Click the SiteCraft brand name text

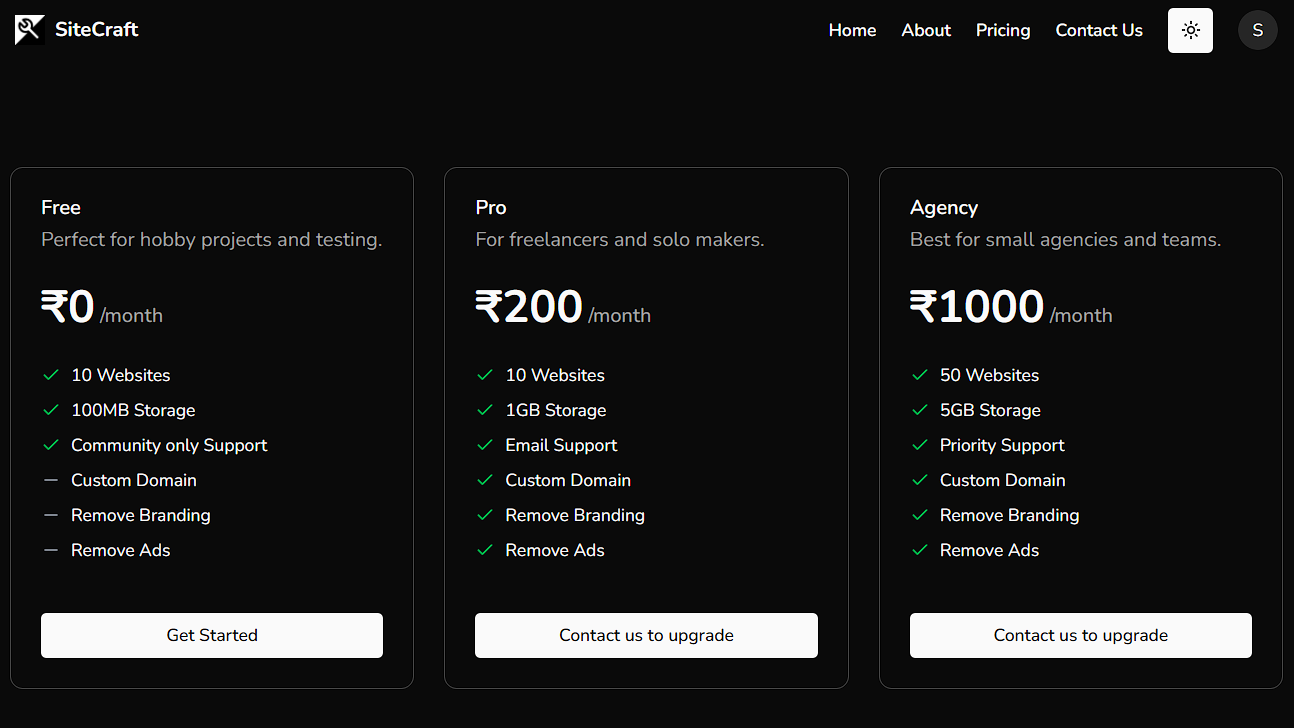click(96, 30)
